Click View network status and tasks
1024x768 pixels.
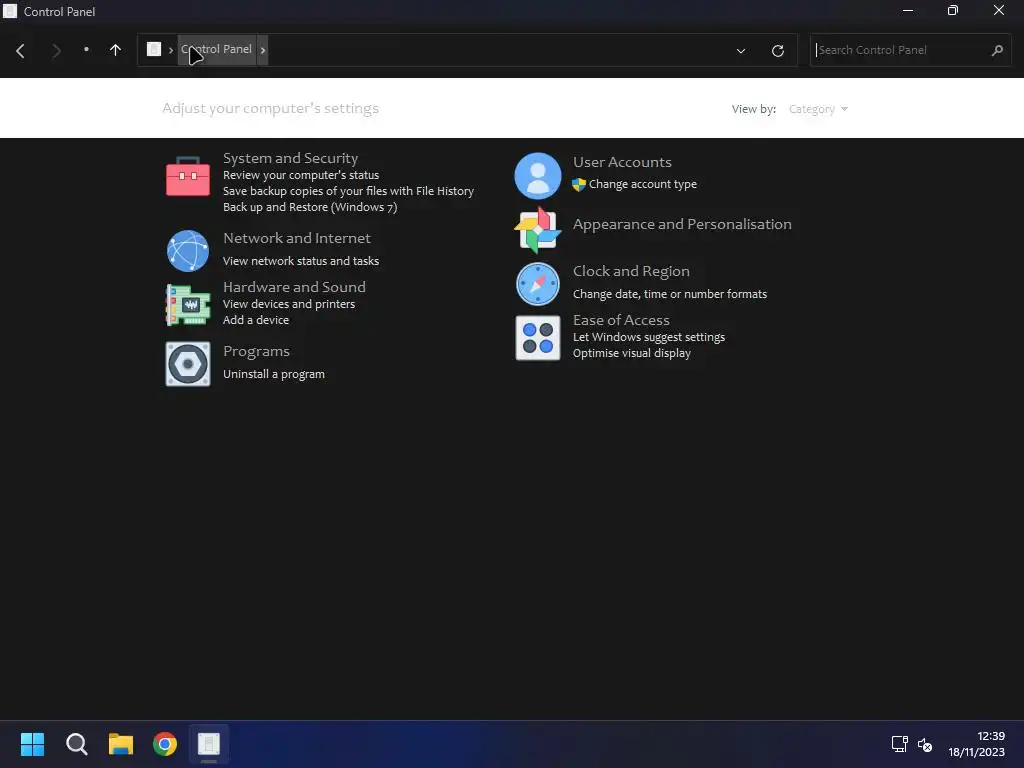point(300,261)
